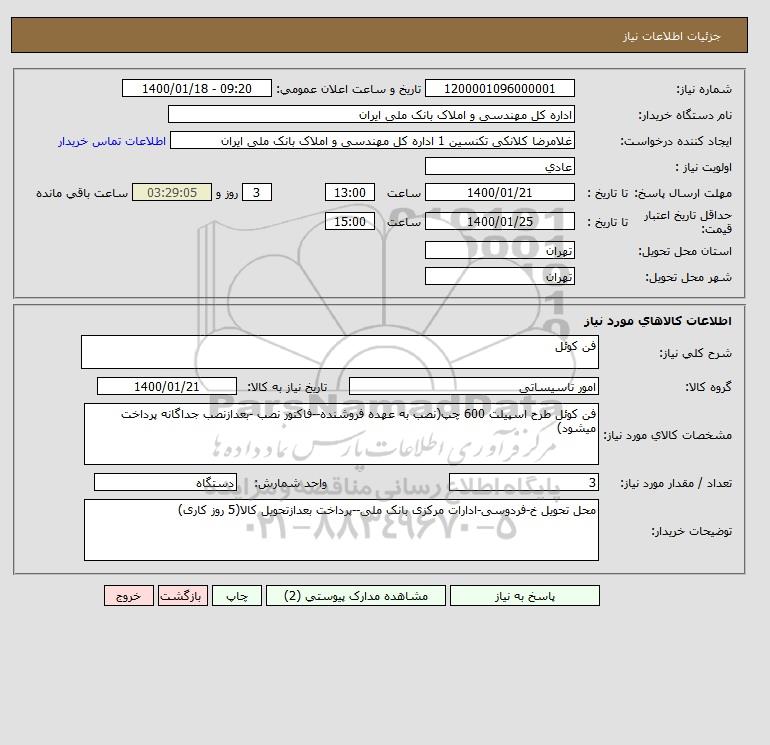Click goods specification text area
This screenshot has width=770, height=745.
pyautogui.click(x=341, y=434)
